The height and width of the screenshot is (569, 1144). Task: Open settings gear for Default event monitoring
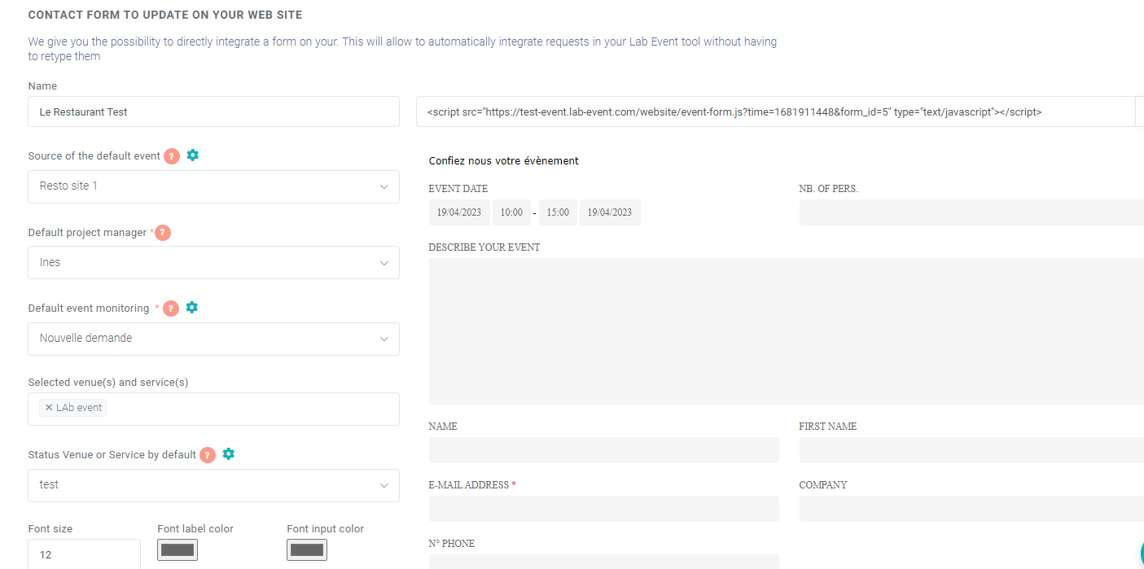pyautogui.click(x=191, y=307)
